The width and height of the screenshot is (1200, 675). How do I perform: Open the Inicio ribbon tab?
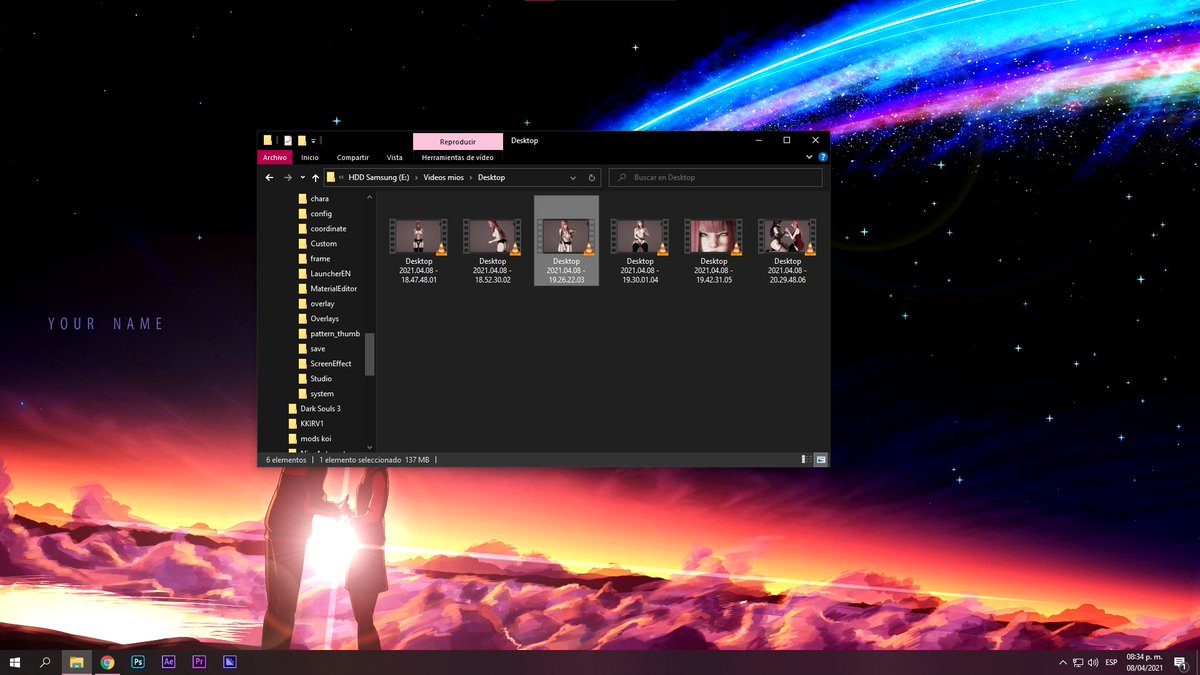(310, 157)
